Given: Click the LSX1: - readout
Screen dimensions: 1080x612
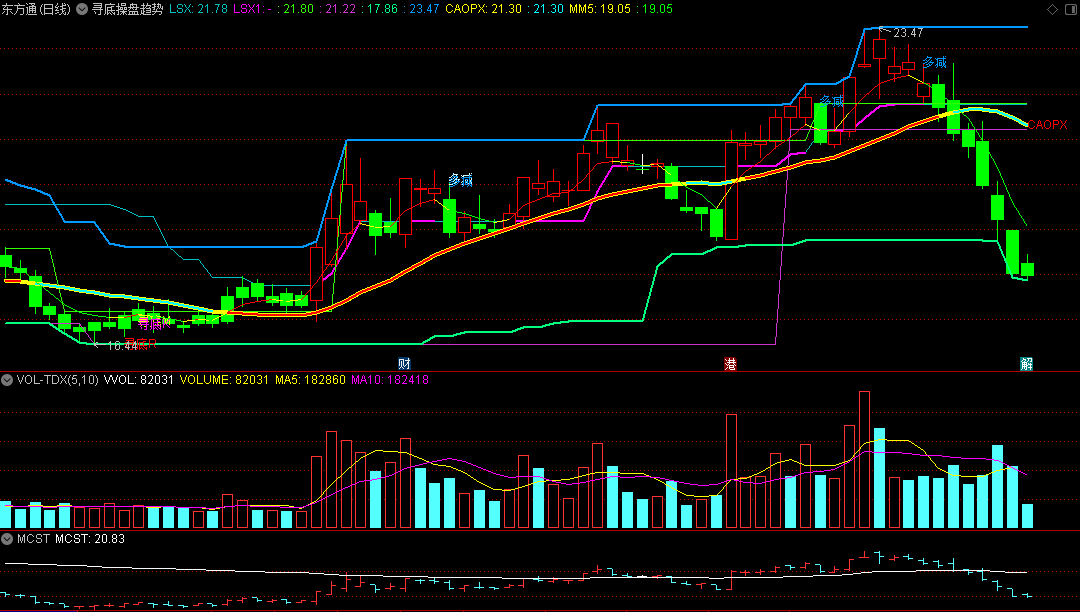Looking at the screenshot, I should pyautogui.click(x=252, y=9).
